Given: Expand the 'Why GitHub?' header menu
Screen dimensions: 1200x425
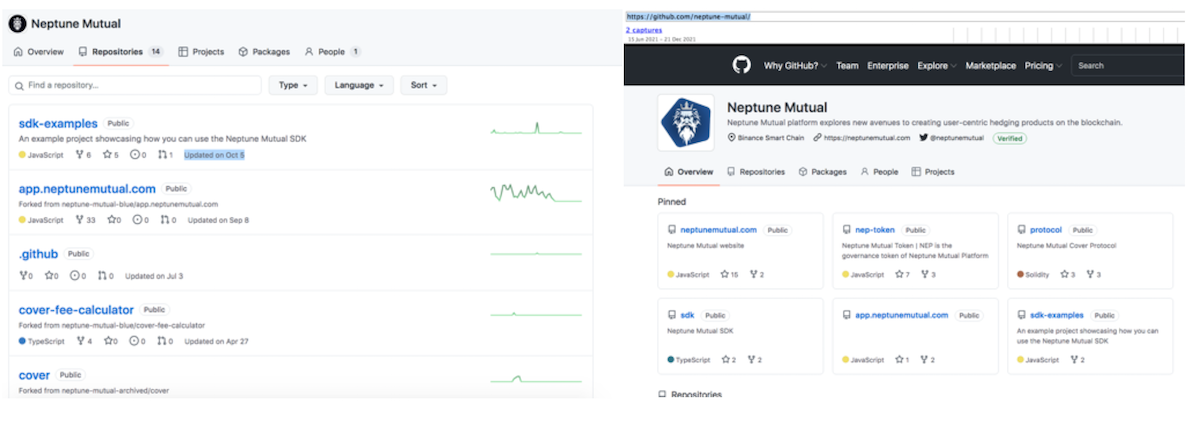Looking at the screenshot, I should click(796, 66).
